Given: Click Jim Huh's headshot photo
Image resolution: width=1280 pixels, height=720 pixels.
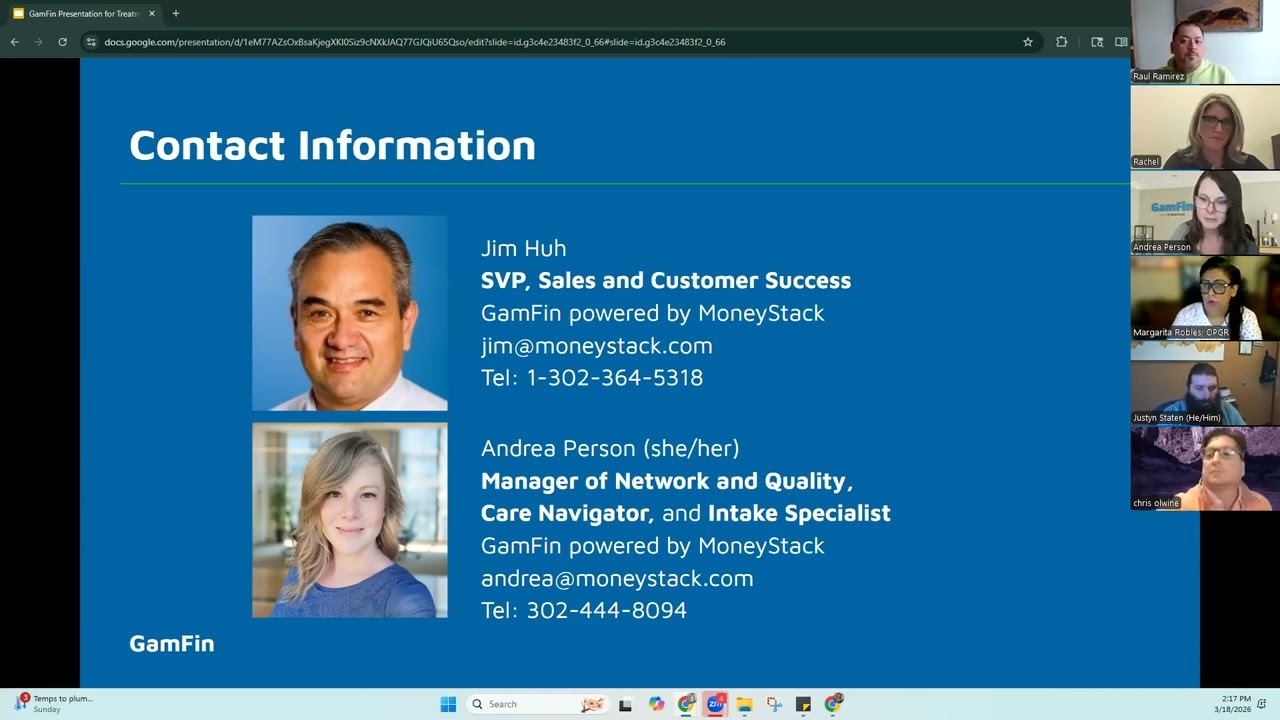Looking at the screenshot, I should coord(350,313).
